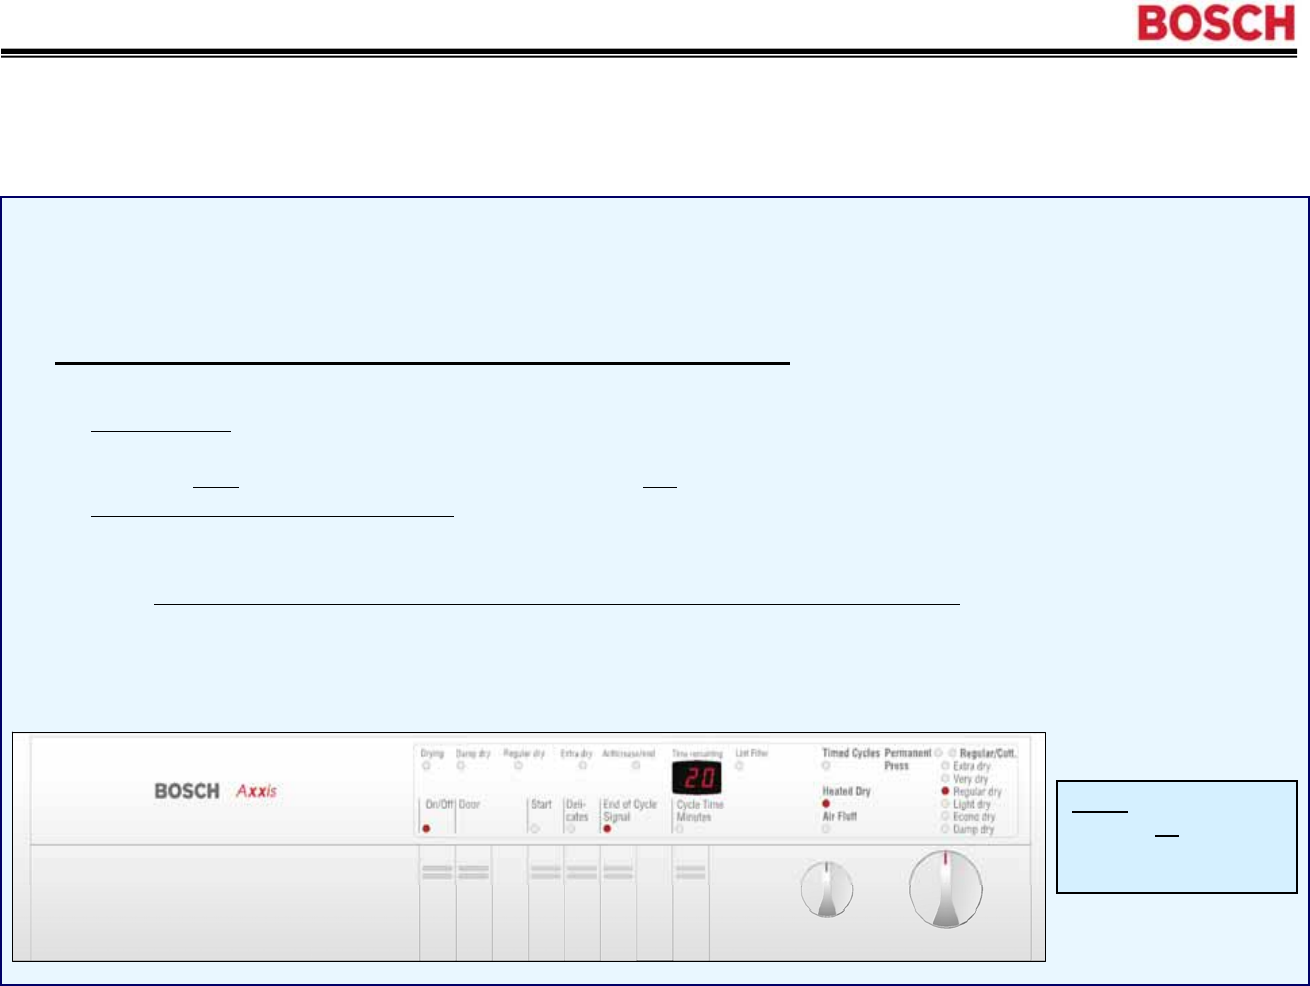Click the Start indicator light
Image resolution: width=1310 pixels, height=986 pixels.
pyautogui.click(x=535, y=829)
